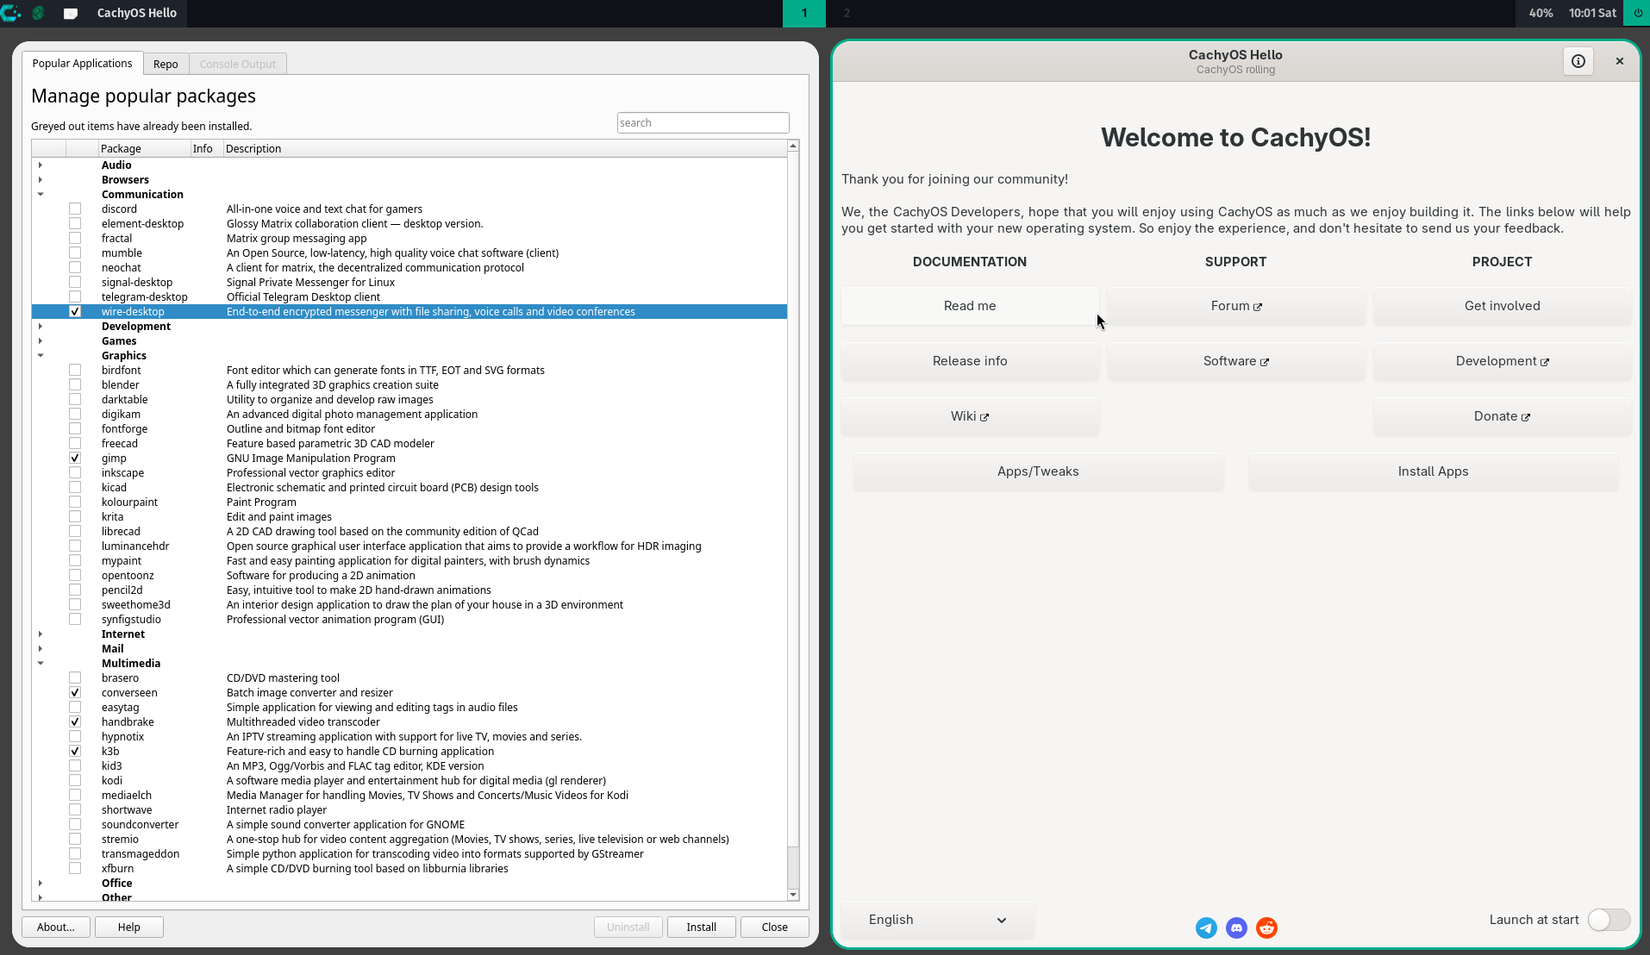Open the Telegram community icon
Image resolution: width=1650 pixels, height=955 pixels.
click(x=1206, y=928)
